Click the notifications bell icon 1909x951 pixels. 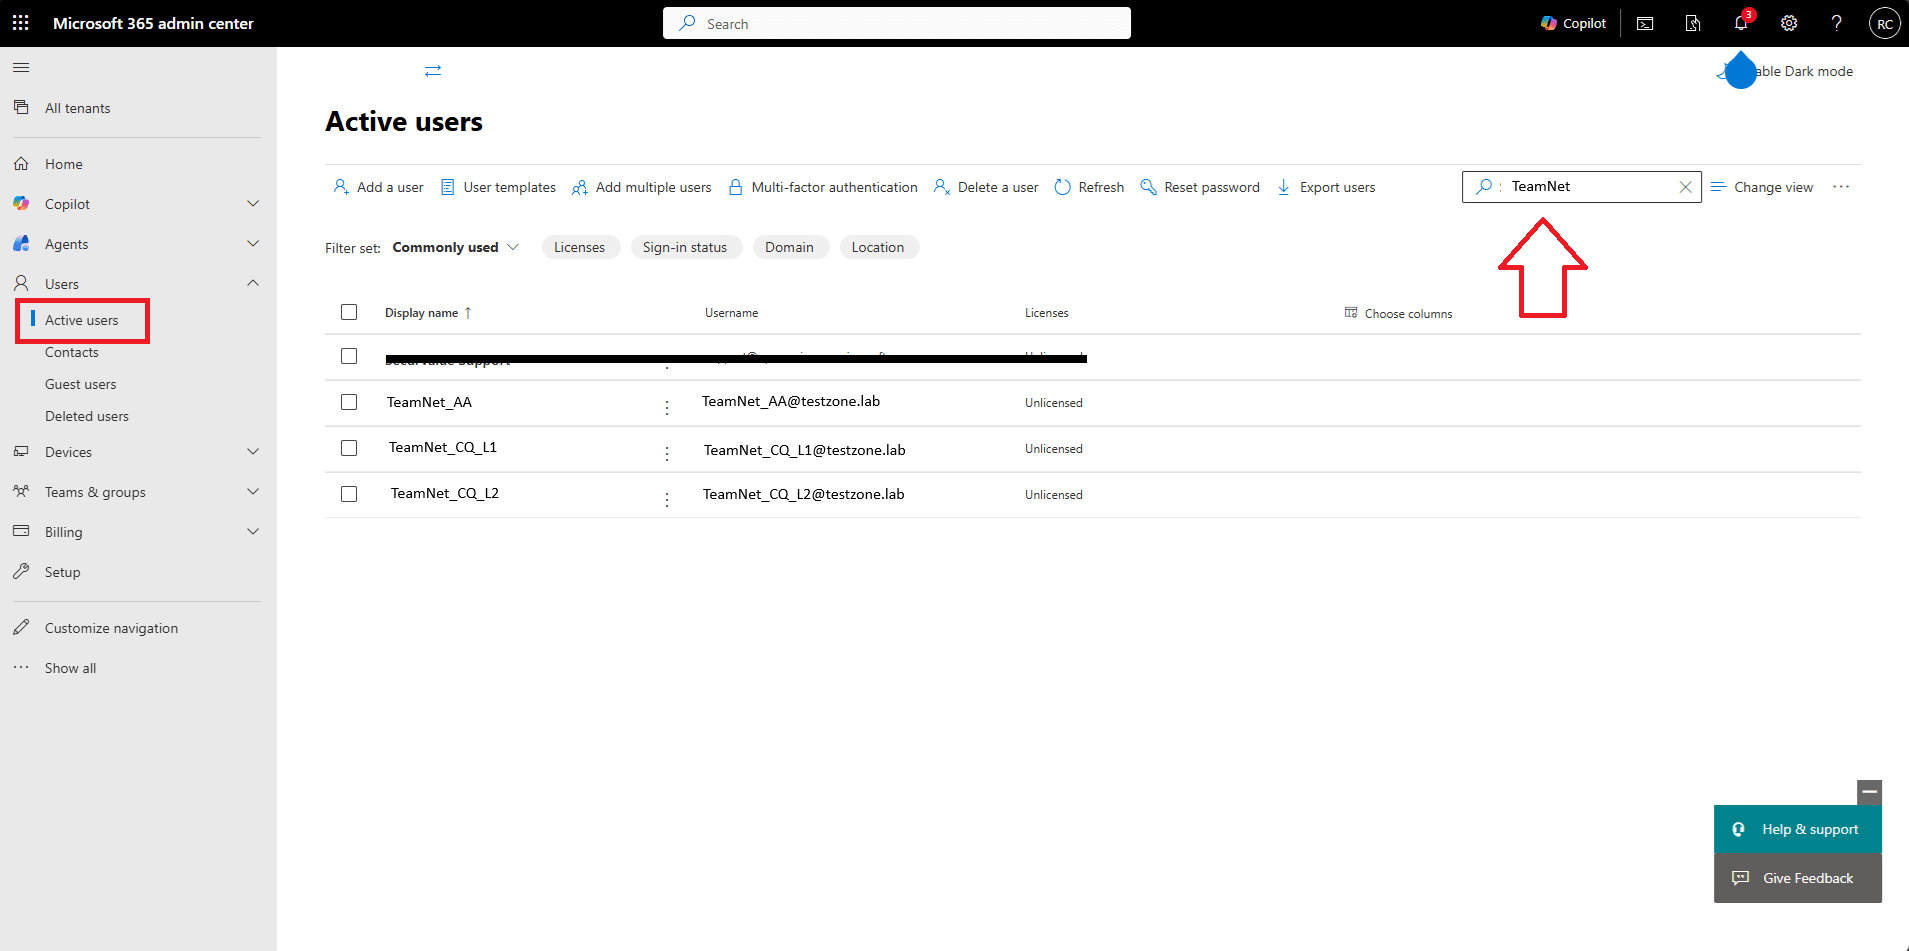tap(1740, 24)
